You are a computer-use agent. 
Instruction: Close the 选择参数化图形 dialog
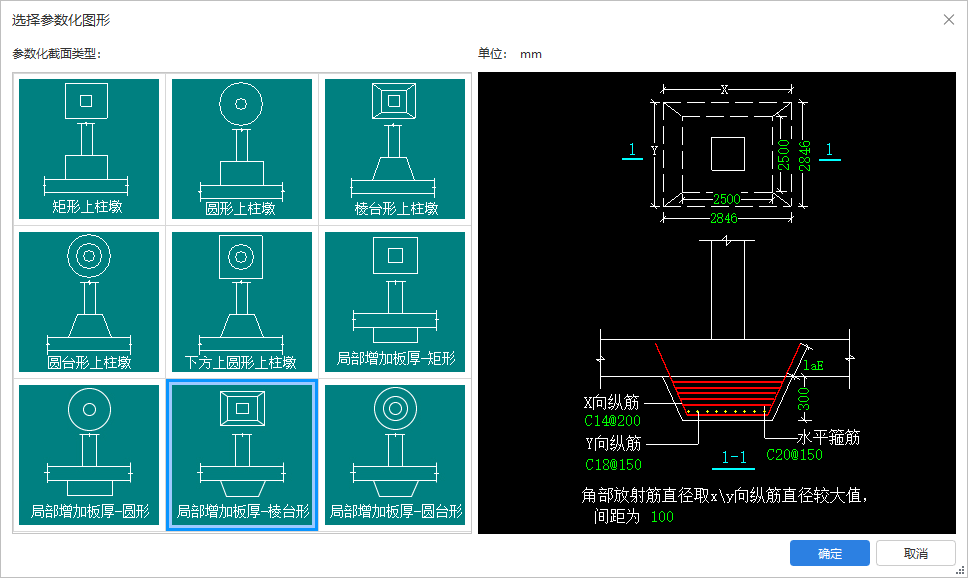coord(949,20)
